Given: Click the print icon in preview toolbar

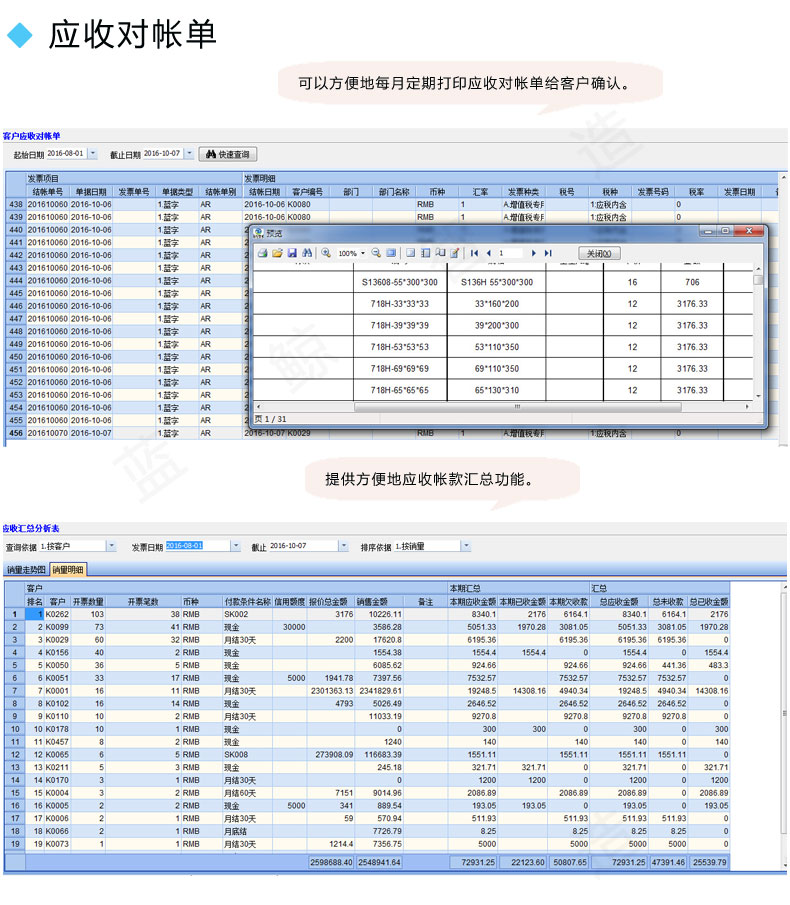Looking at the screenshot, I should [263, 253].
